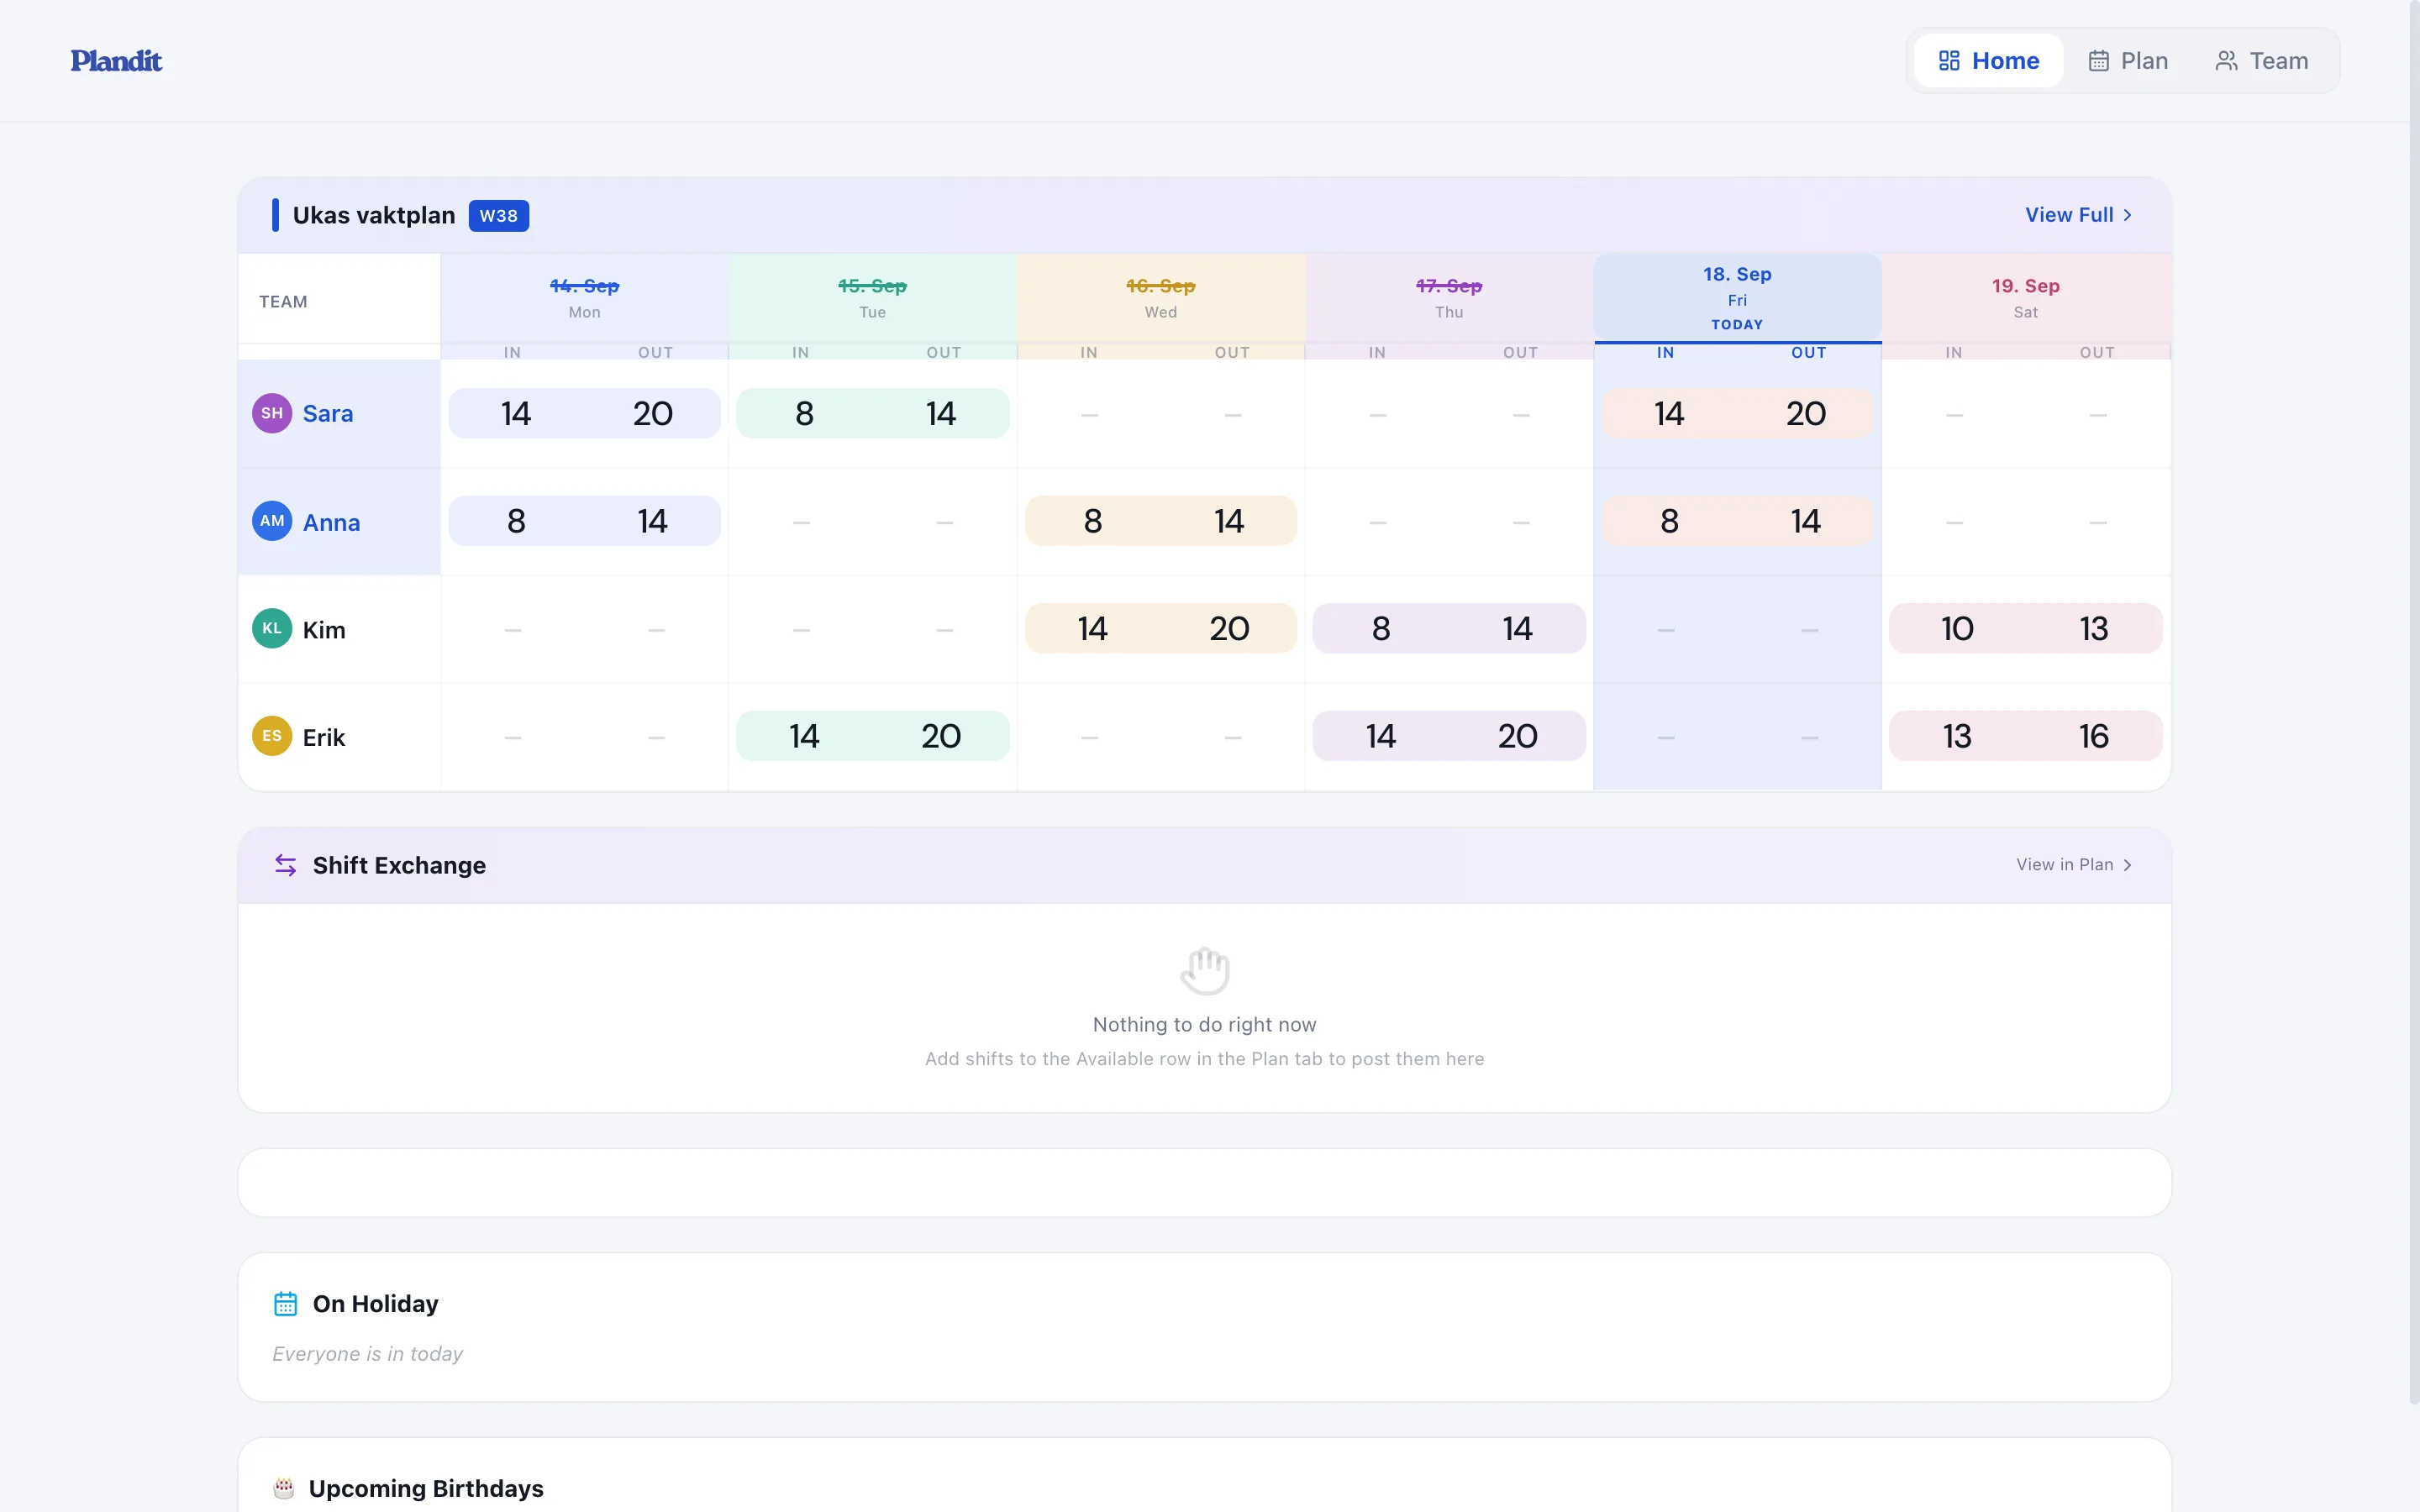Image resolution: width=2420 pixels, height=1512 pixels.
Task: Select Kim's Saturday 10–13 shift
Action: pyautogui.click(x=2025, y=629)
